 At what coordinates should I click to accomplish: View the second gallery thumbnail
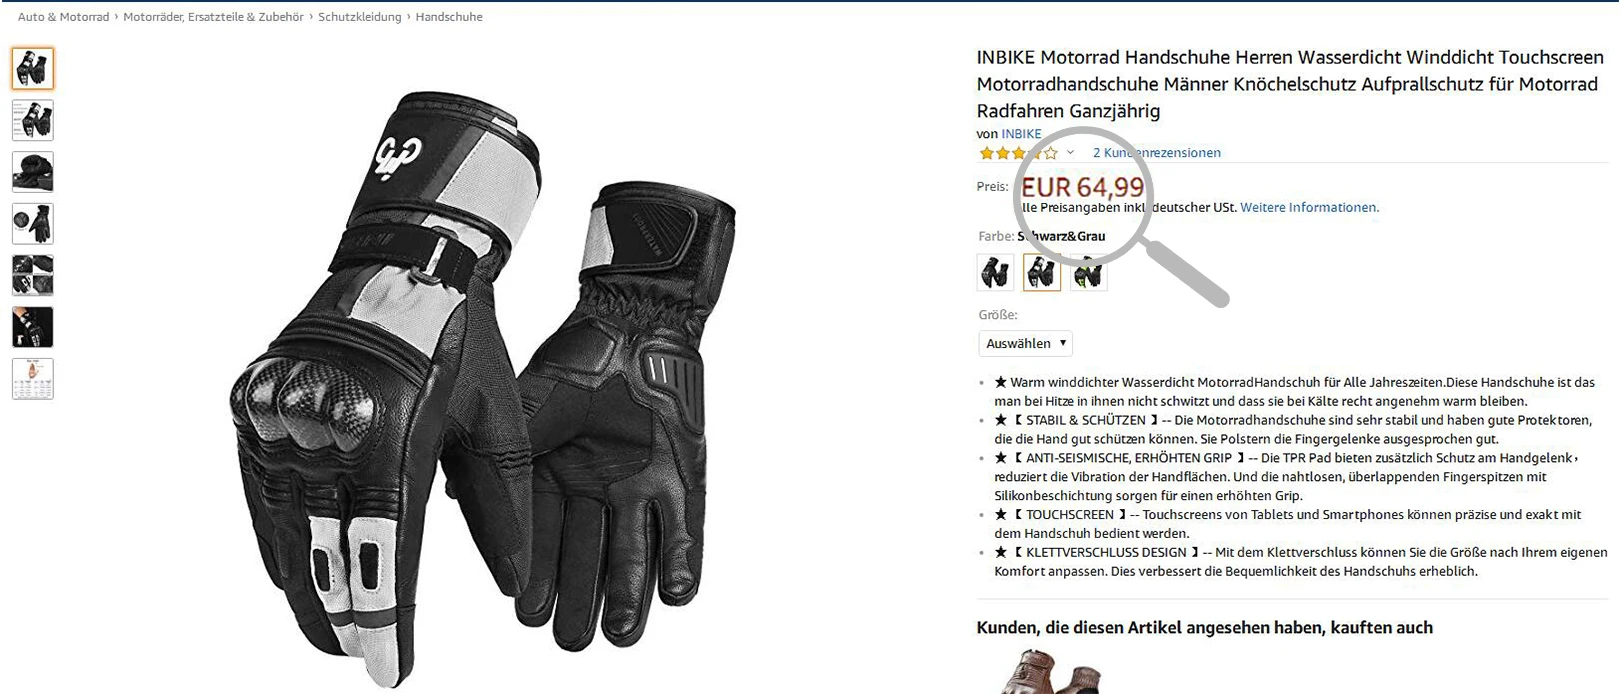[33, 120]
